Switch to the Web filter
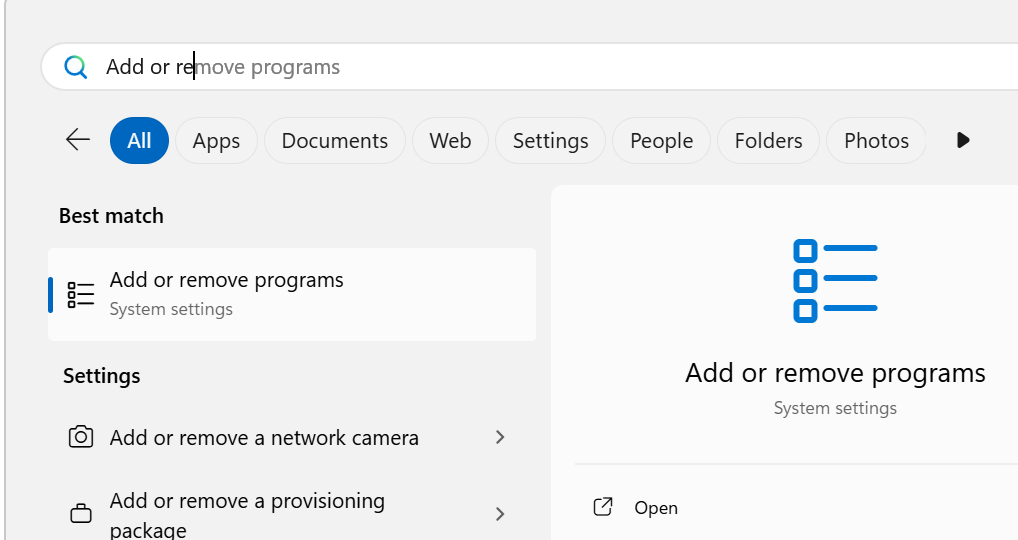 tap(450, 141)
